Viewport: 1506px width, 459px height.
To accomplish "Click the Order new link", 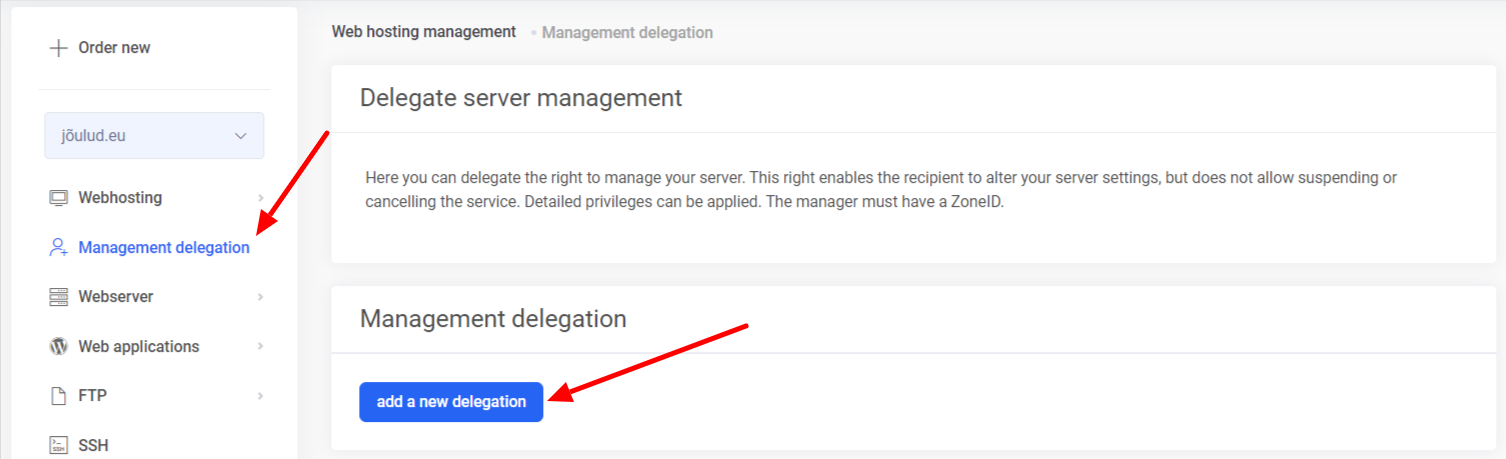I will point(114,48).
